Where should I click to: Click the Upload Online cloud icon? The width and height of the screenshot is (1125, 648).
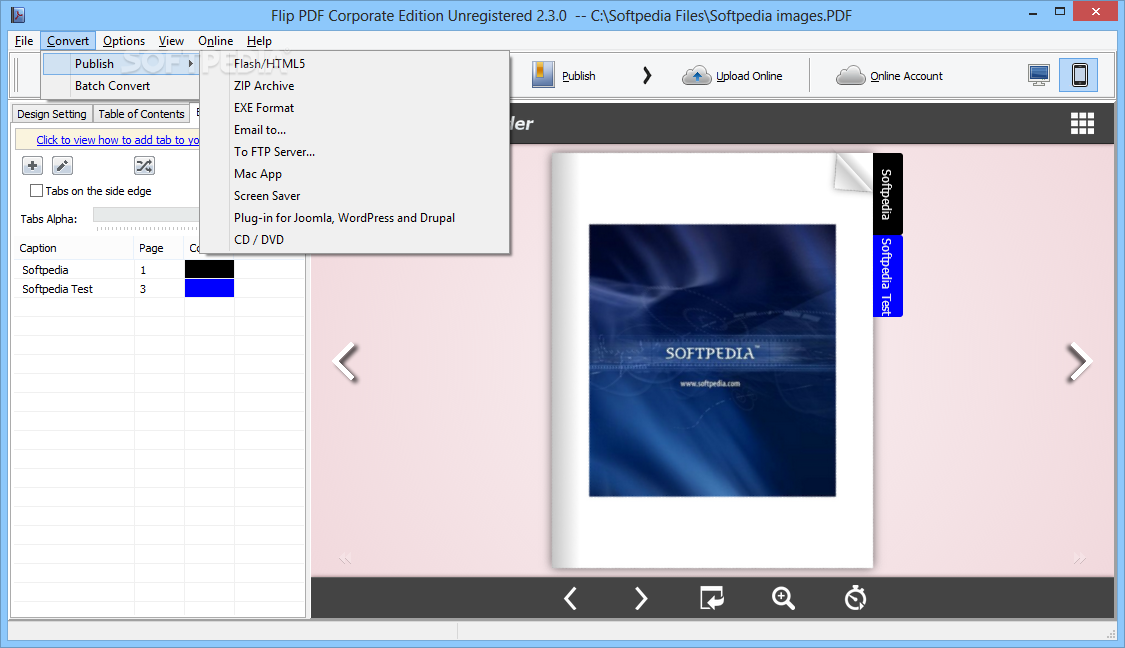[696, 75]
